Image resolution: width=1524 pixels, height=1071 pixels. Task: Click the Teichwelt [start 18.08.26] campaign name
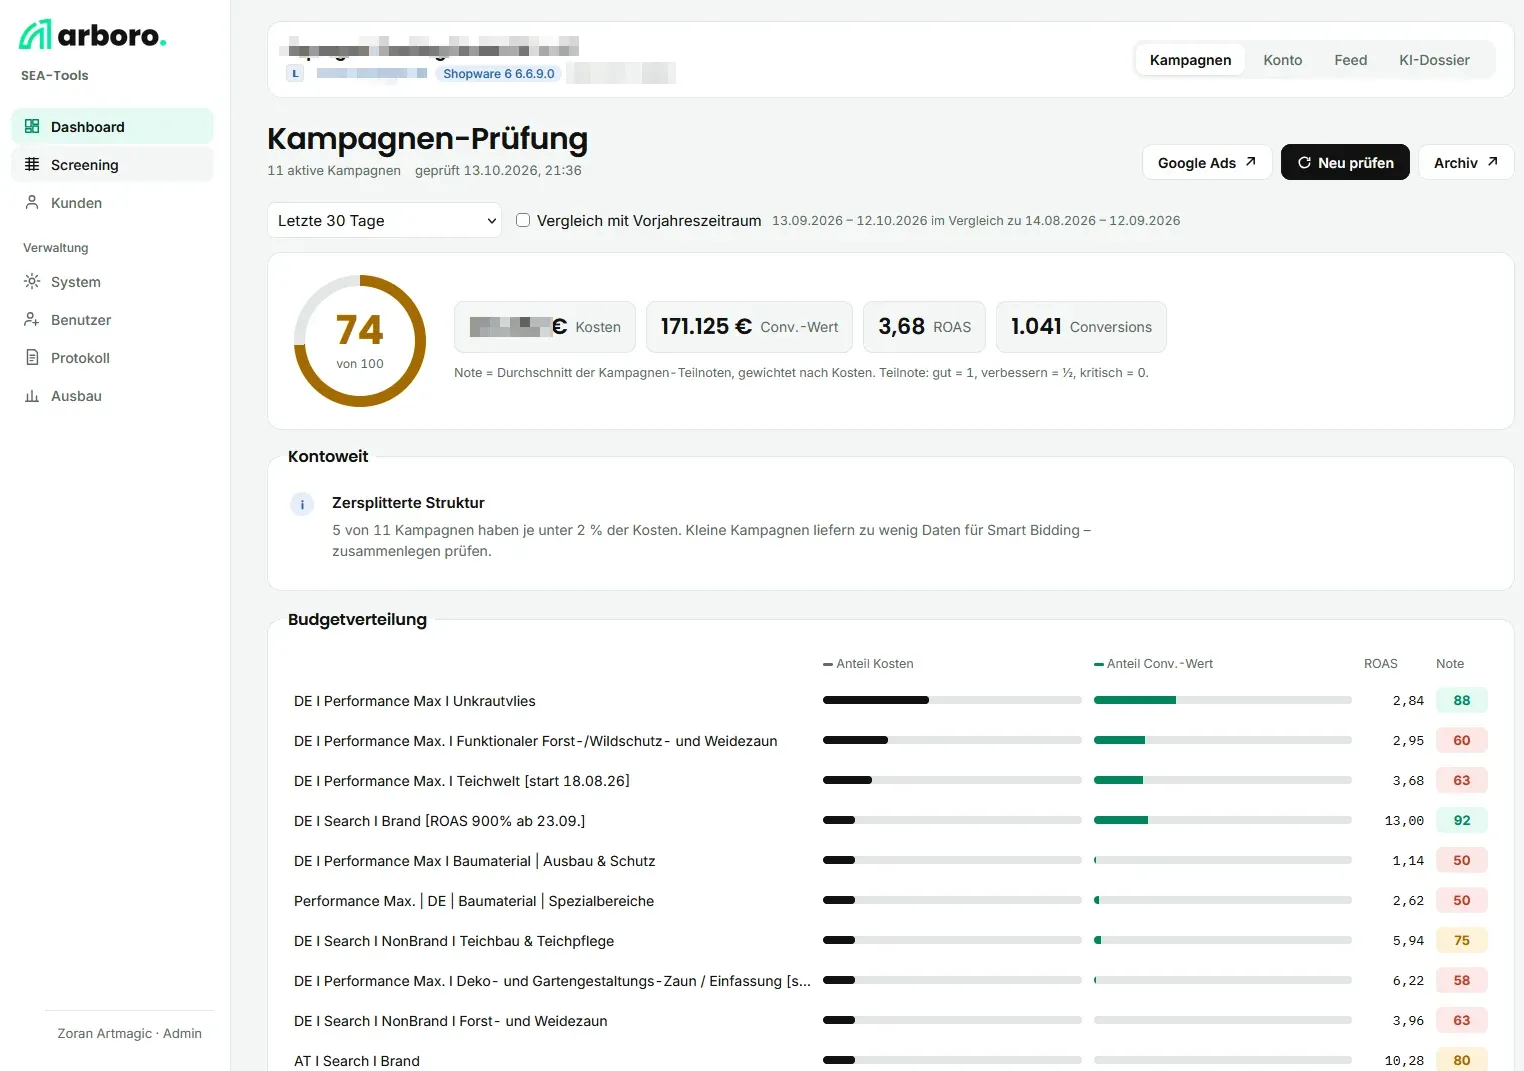[462, 781]
